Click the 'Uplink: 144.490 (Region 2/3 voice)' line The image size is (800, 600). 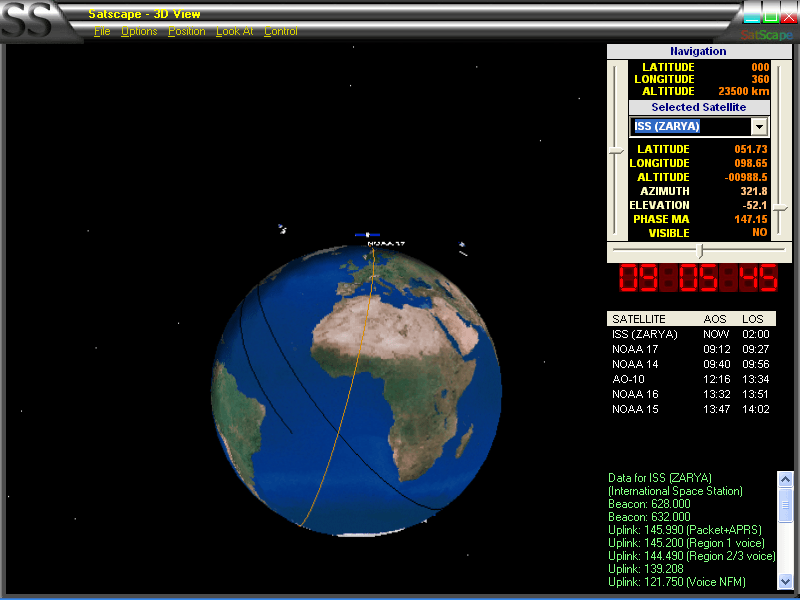click(692, 556)
